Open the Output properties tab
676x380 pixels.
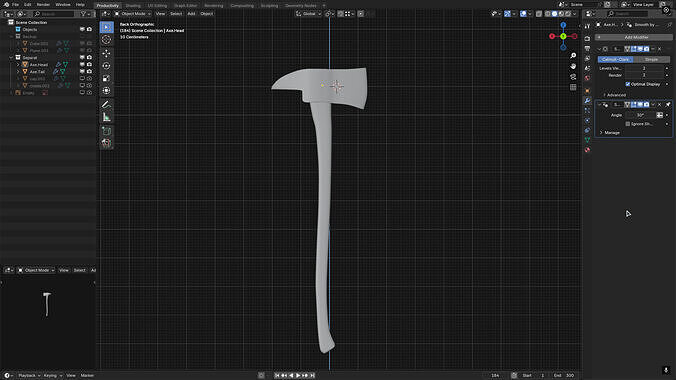coord(587,48)
